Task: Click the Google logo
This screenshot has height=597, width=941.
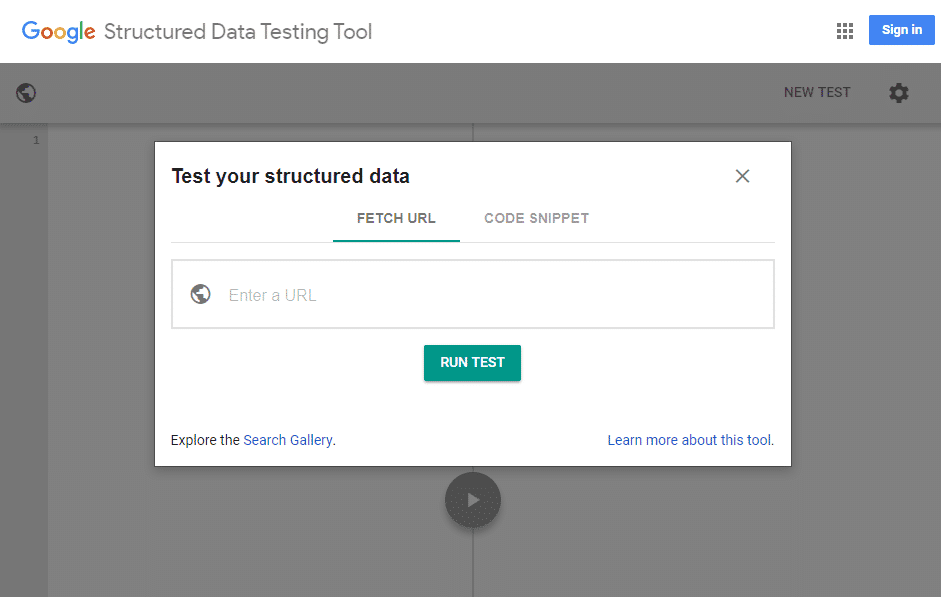Action: 58,32
